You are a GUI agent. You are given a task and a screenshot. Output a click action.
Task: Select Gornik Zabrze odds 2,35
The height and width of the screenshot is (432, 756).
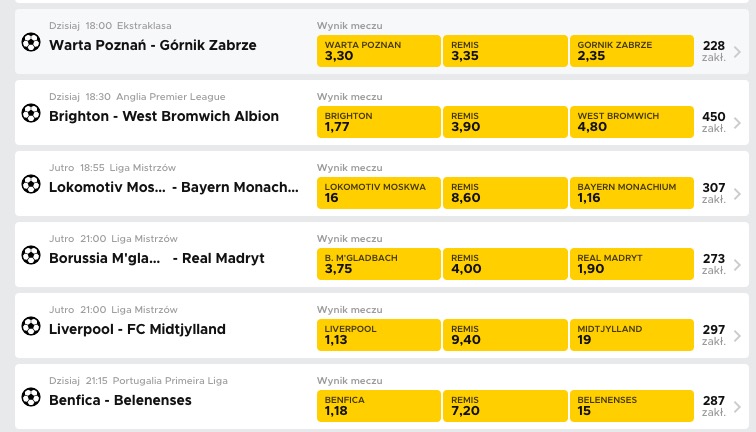tap(632, 51)
